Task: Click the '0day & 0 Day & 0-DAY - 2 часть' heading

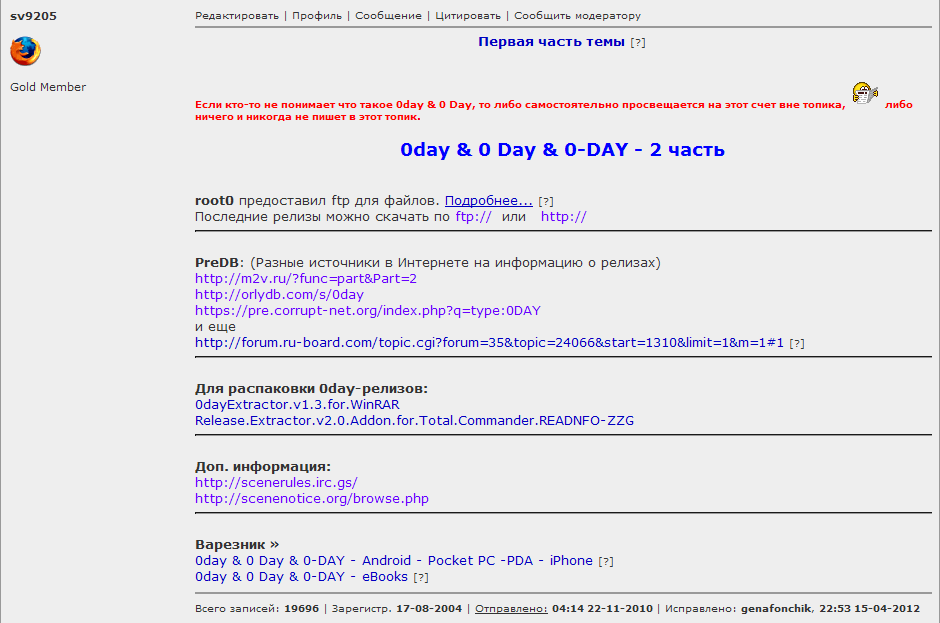Action: [562, 149]
